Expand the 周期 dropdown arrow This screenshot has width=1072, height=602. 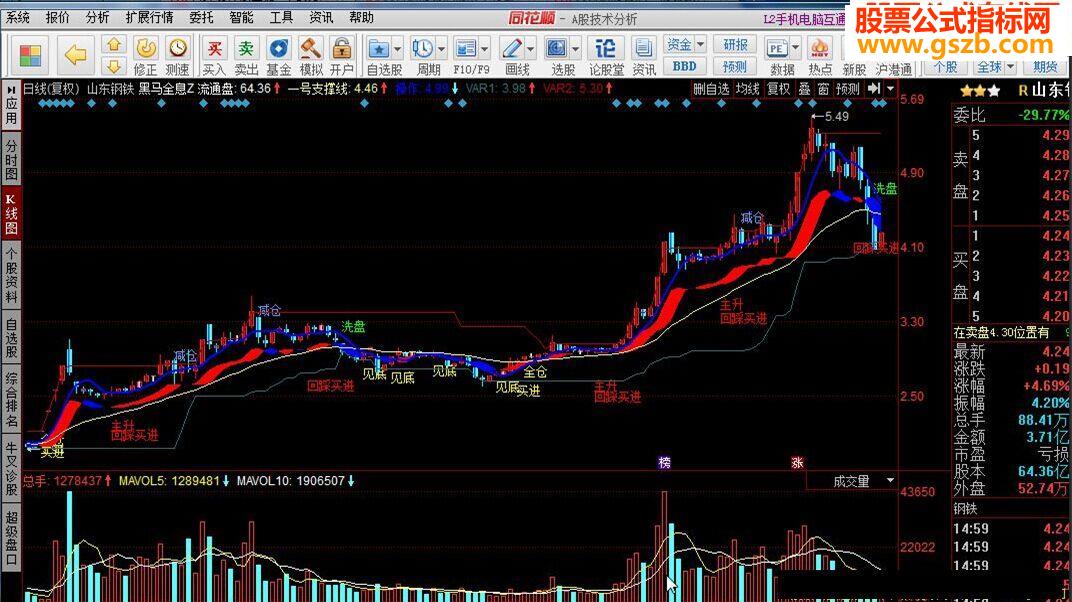click(441, 49)
